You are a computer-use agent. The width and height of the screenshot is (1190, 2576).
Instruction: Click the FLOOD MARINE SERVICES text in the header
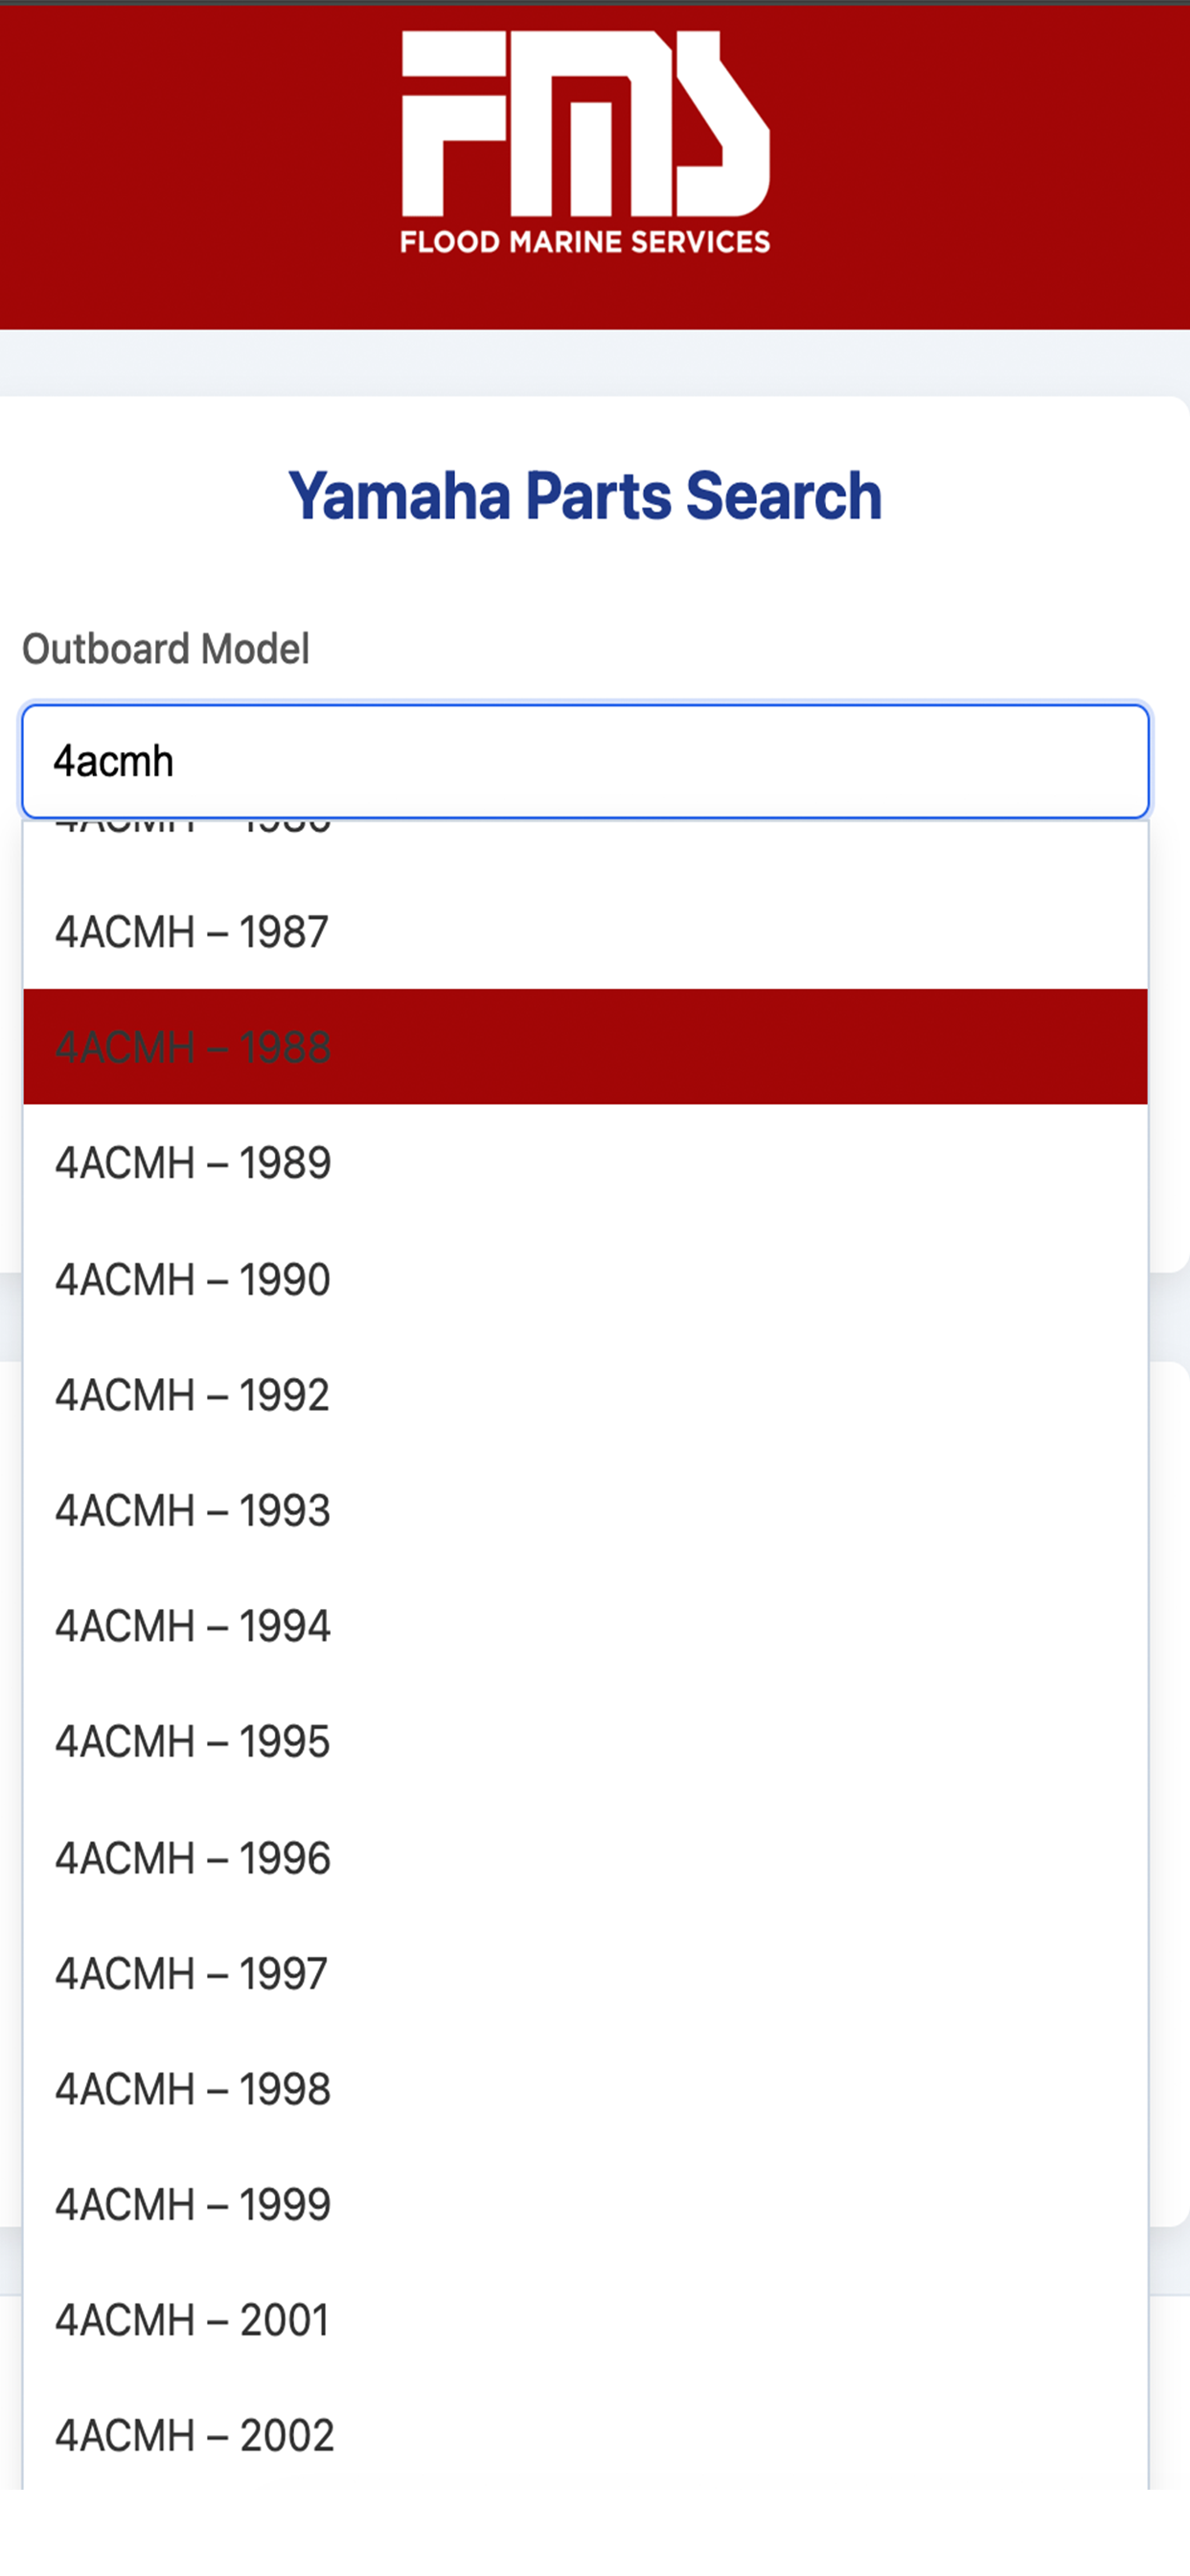(x=585, y=242)
